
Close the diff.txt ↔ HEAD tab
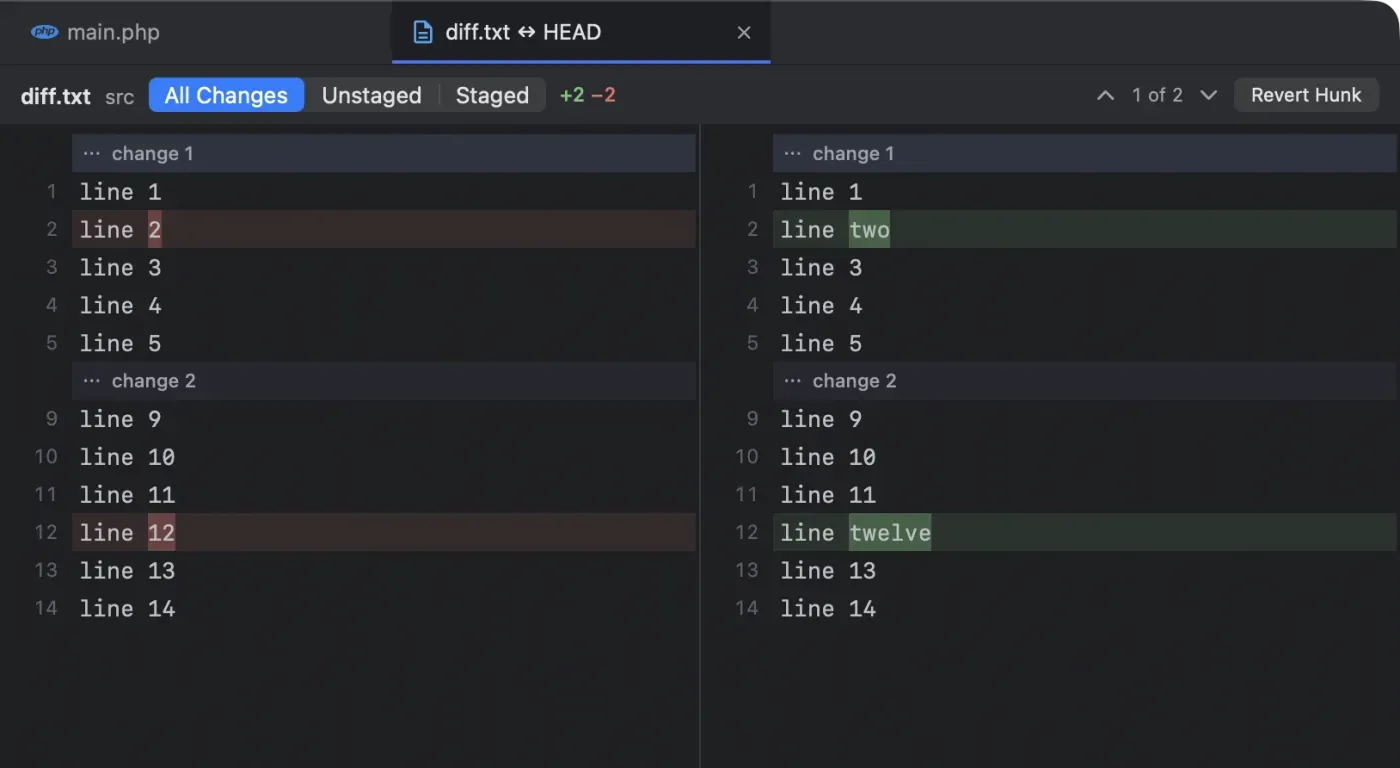(744, 32)
